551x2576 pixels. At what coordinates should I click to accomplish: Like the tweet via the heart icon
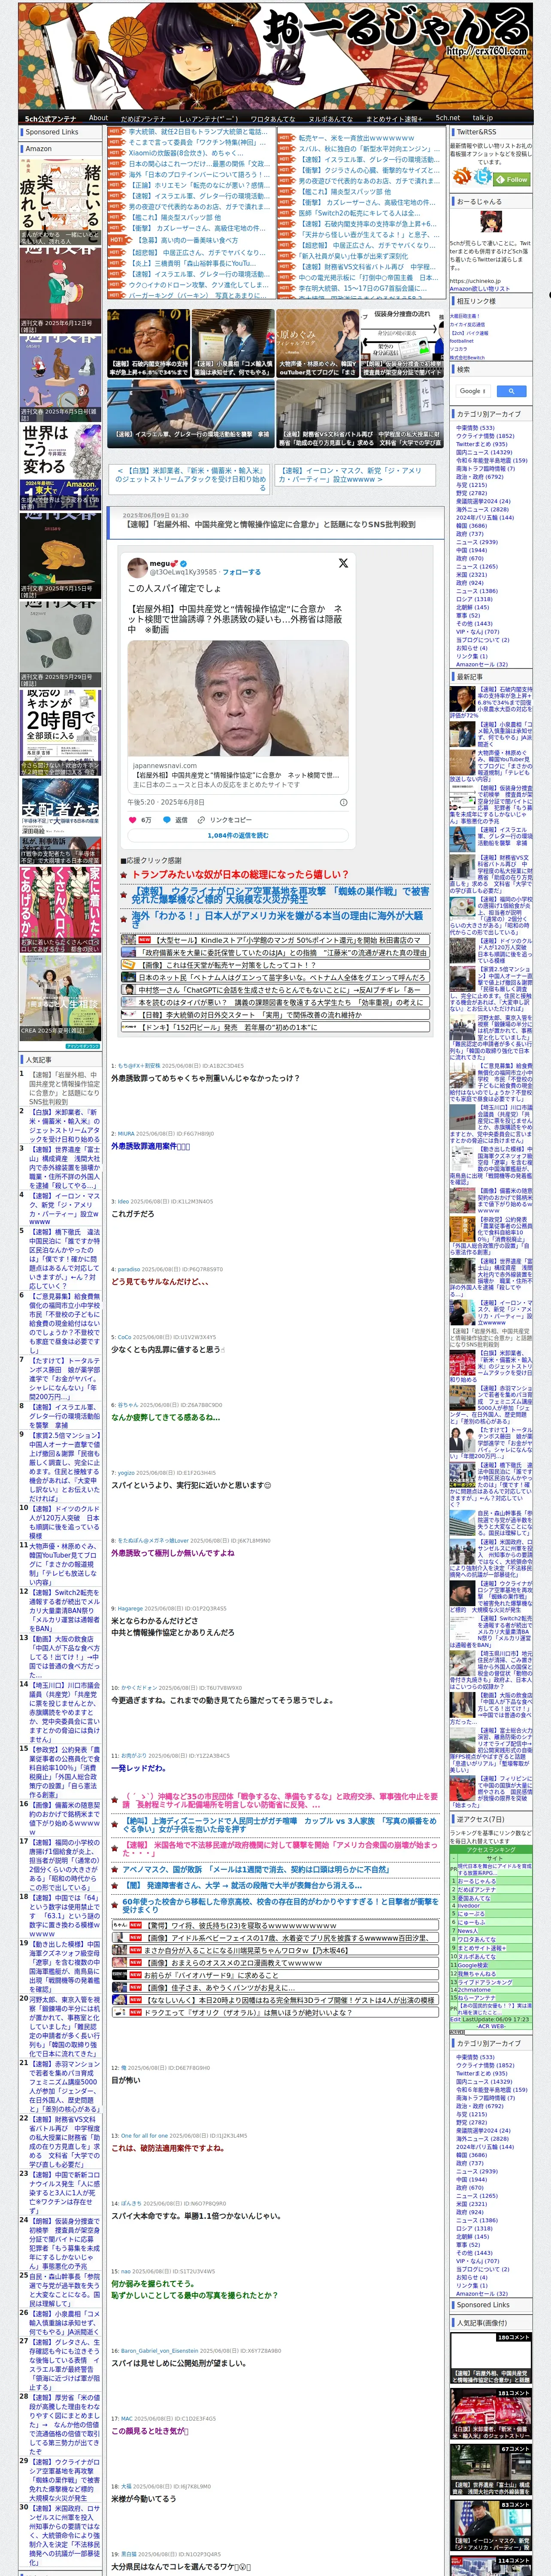(x=132, y=819)
